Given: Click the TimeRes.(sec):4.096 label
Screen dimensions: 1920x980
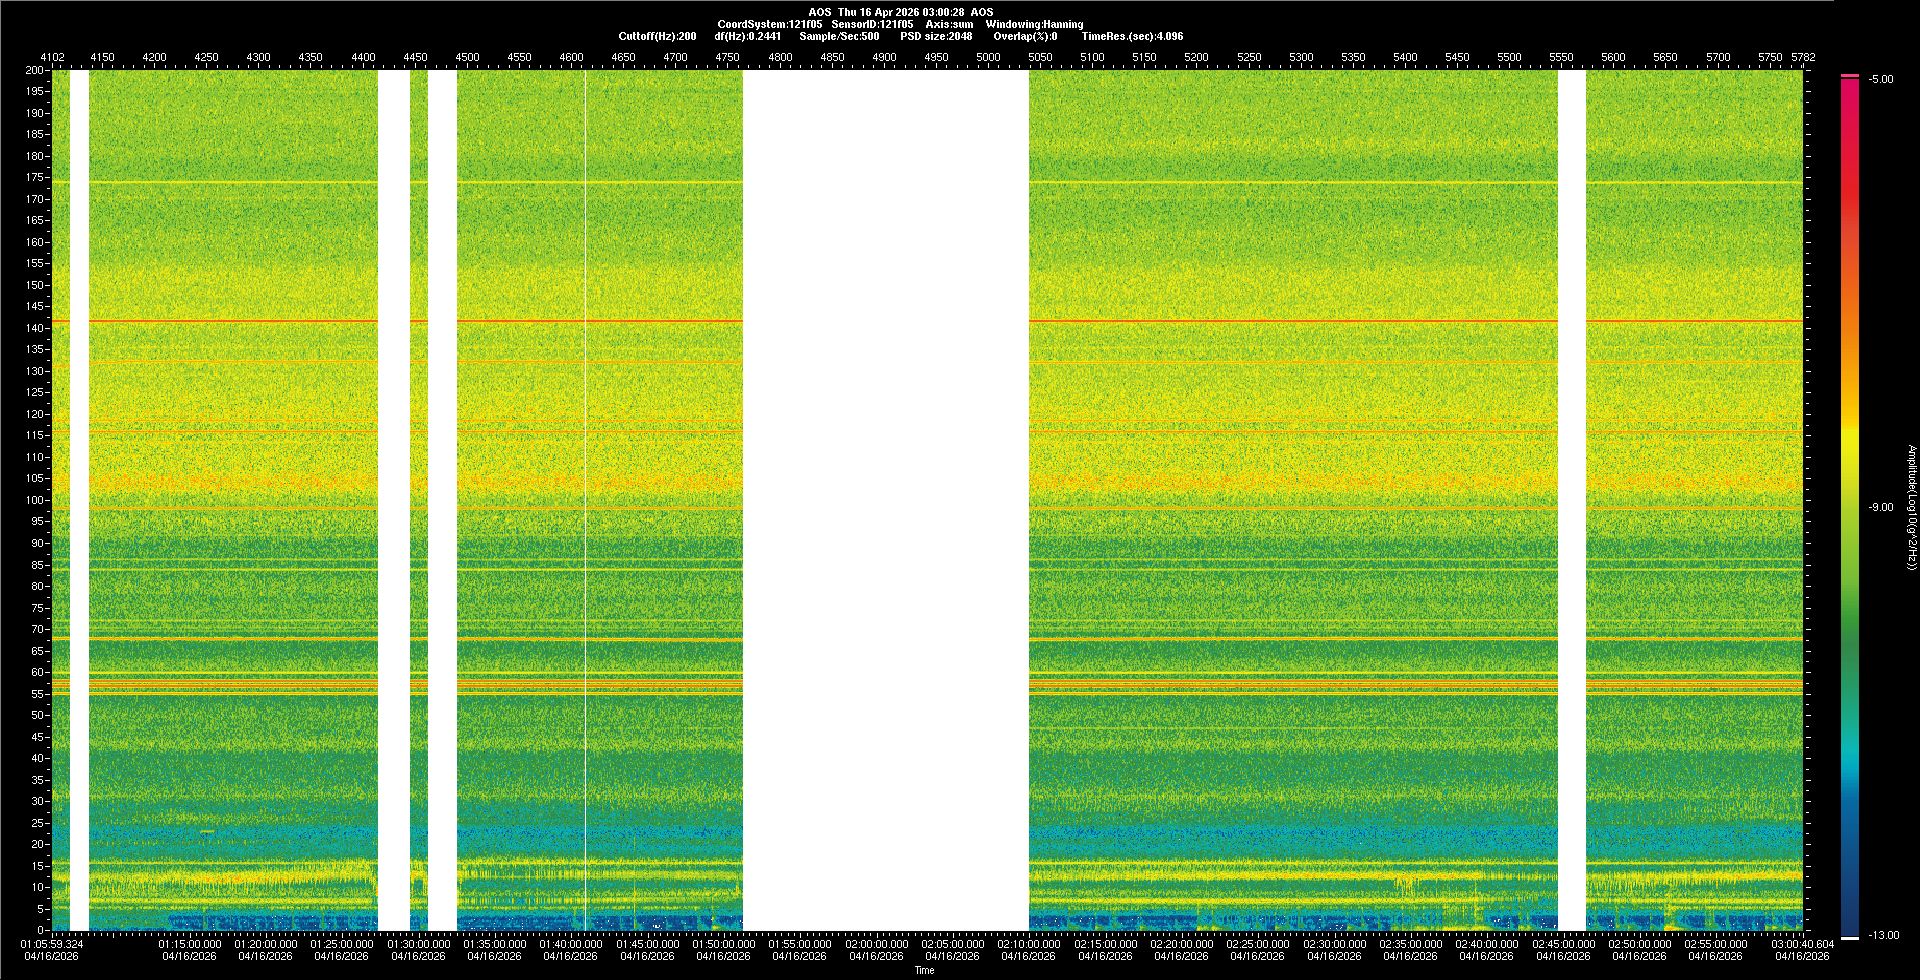Looking at the screenshot, I should click(x=1132, y=36).
